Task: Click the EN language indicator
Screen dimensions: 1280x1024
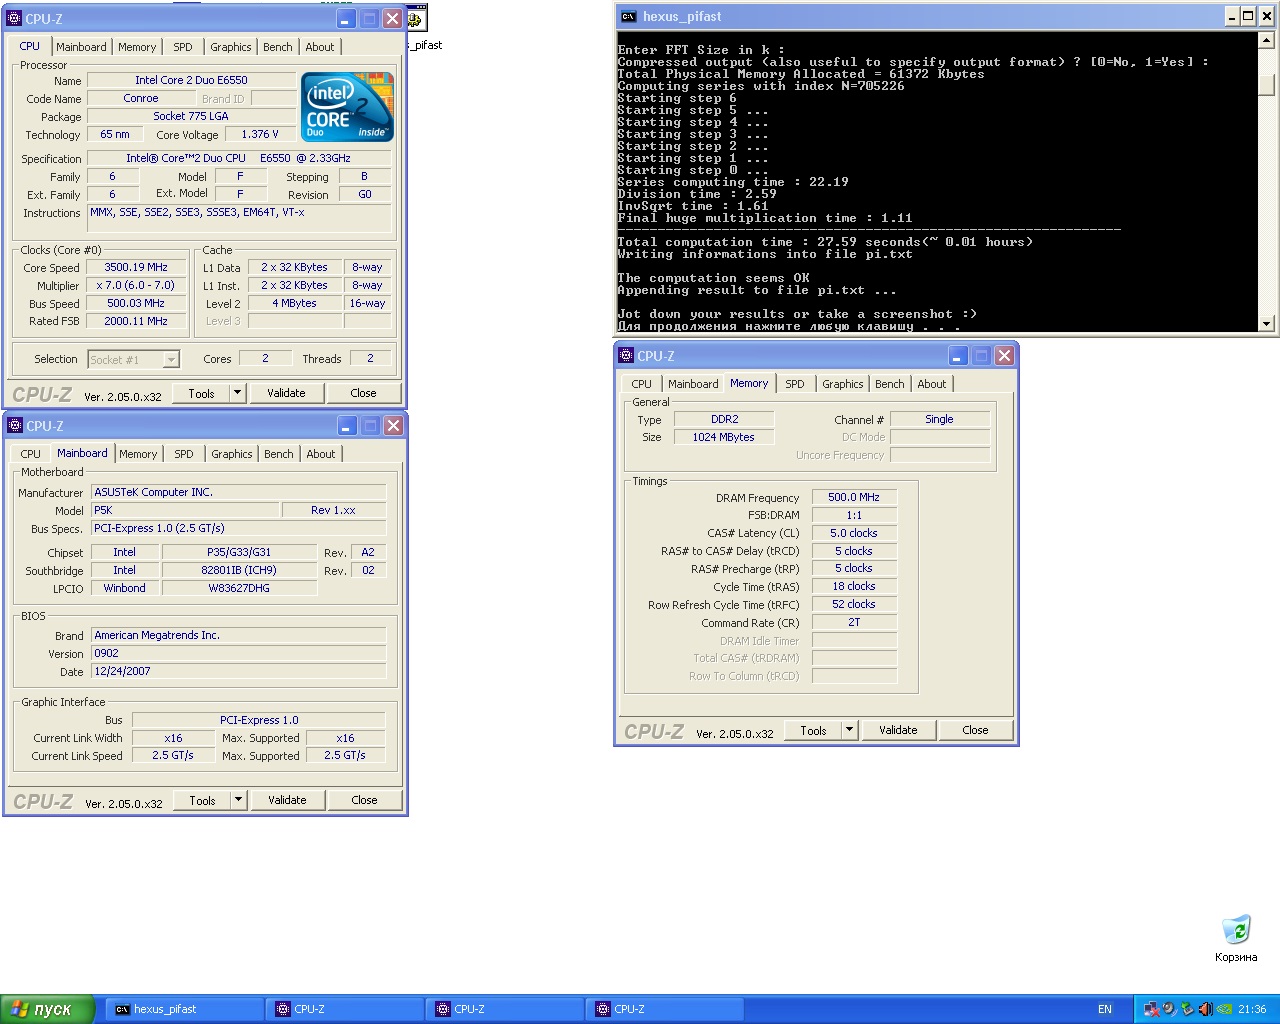Action: click(1105, 1009)
